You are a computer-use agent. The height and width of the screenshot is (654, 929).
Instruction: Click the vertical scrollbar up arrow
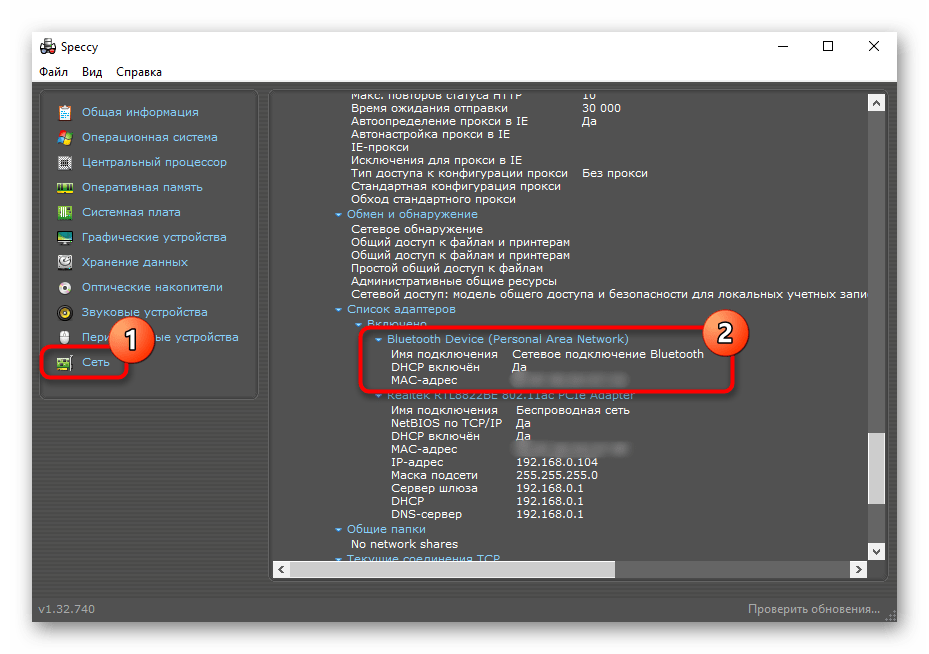pos(876,103)
